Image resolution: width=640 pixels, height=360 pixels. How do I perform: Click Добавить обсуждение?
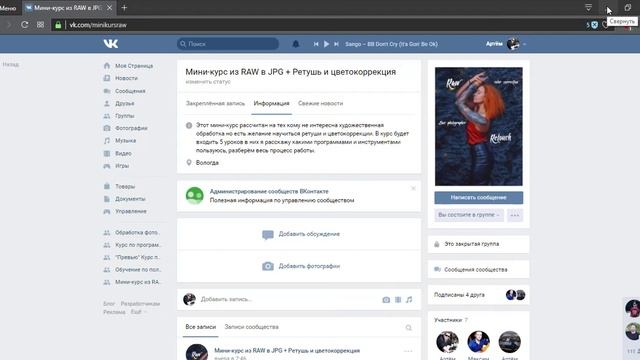(301, 234)
